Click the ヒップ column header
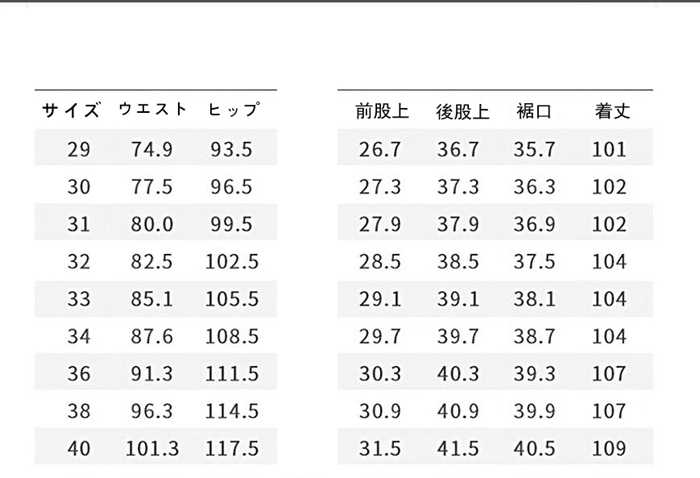Image resolution: width=700 pixels, height=478 pixels. click(x=232, y=110)
